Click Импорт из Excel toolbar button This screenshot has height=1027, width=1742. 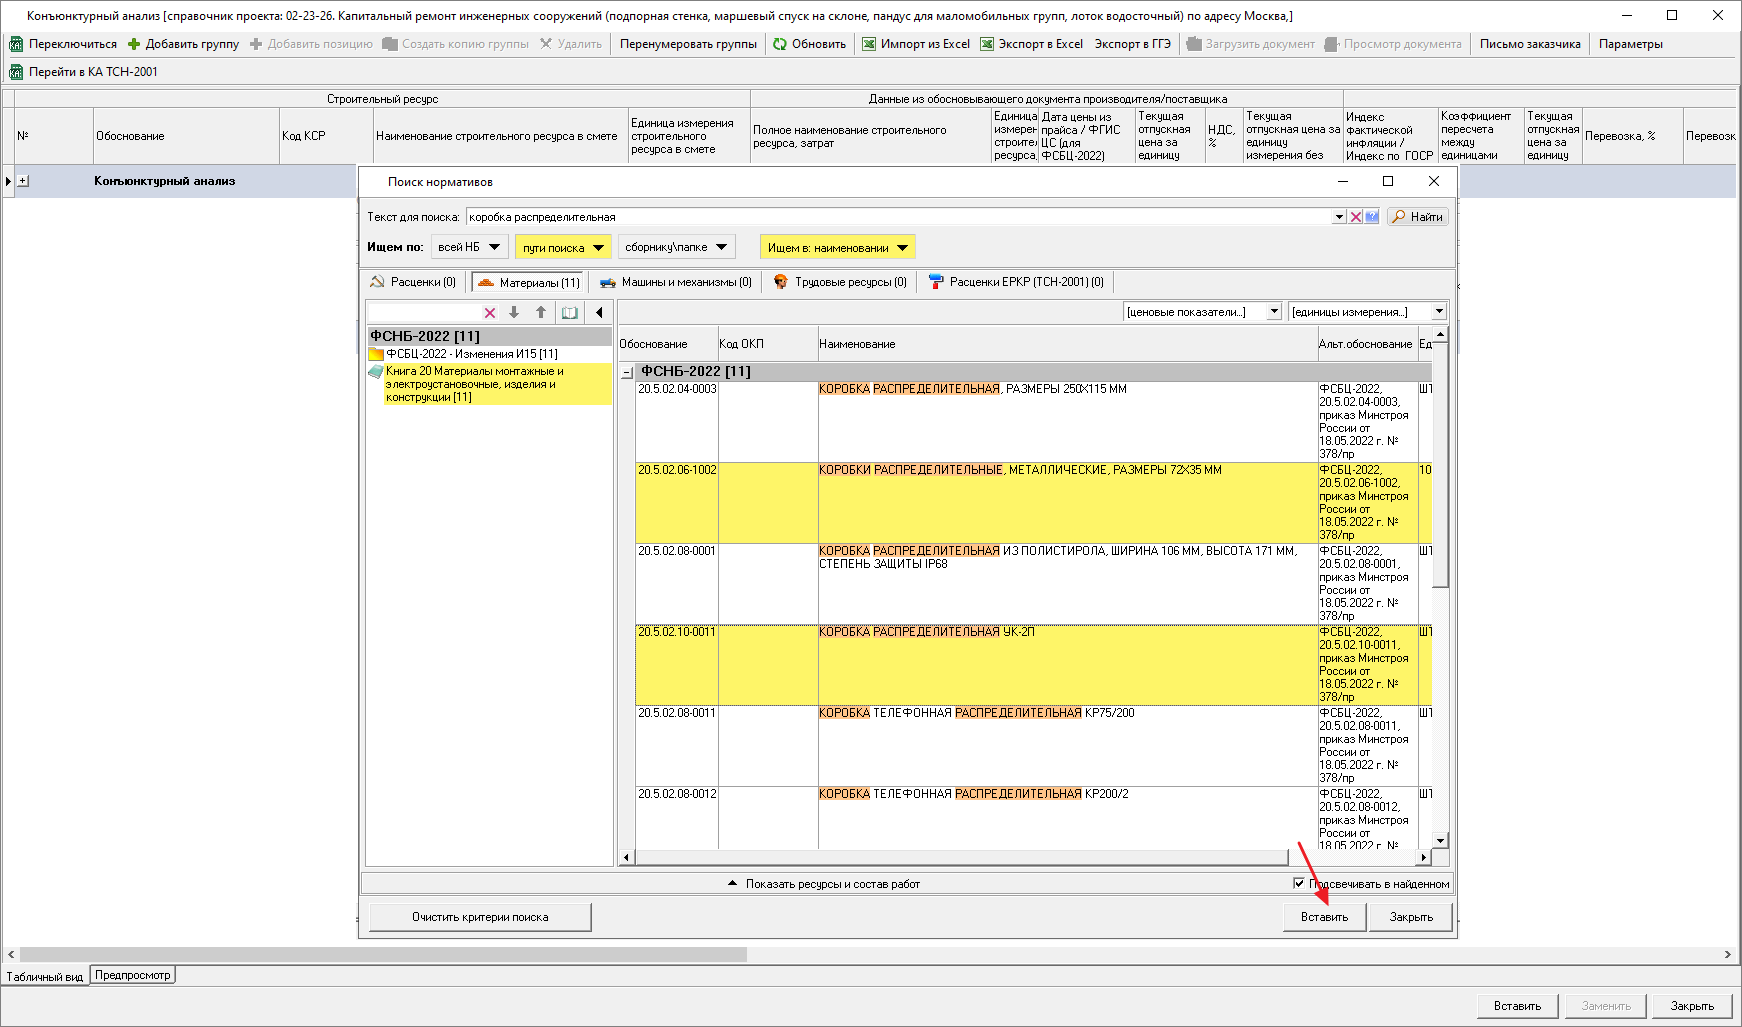(915, 44)
